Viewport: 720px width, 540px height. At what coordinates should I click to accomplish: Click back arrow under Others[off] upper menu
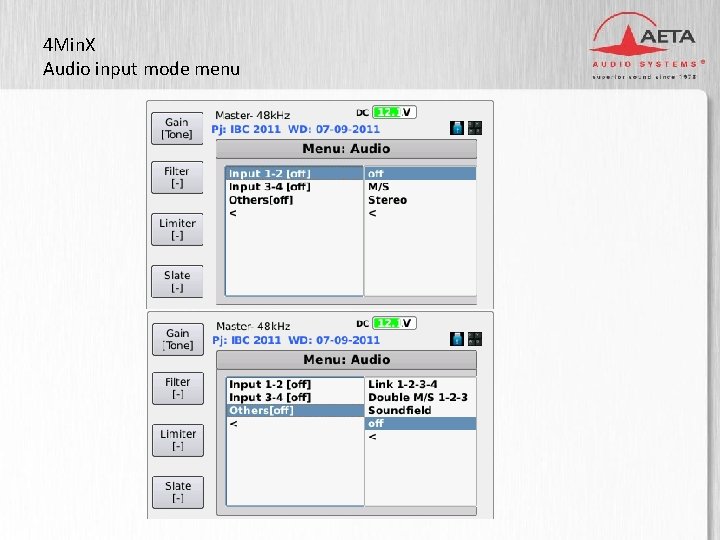pyautogui.click(x=233, y=213)
